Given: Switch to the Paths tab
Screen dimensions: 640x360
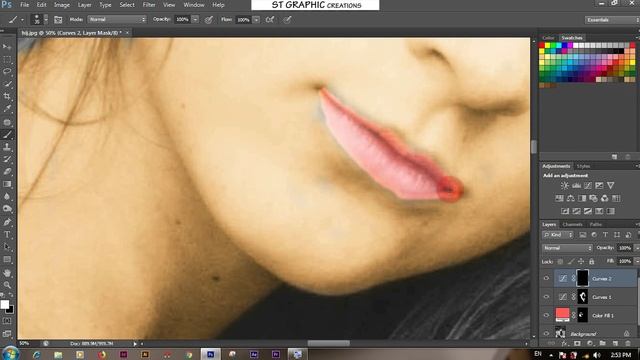Looking at the screenshot, I should (x=596, y=224).
